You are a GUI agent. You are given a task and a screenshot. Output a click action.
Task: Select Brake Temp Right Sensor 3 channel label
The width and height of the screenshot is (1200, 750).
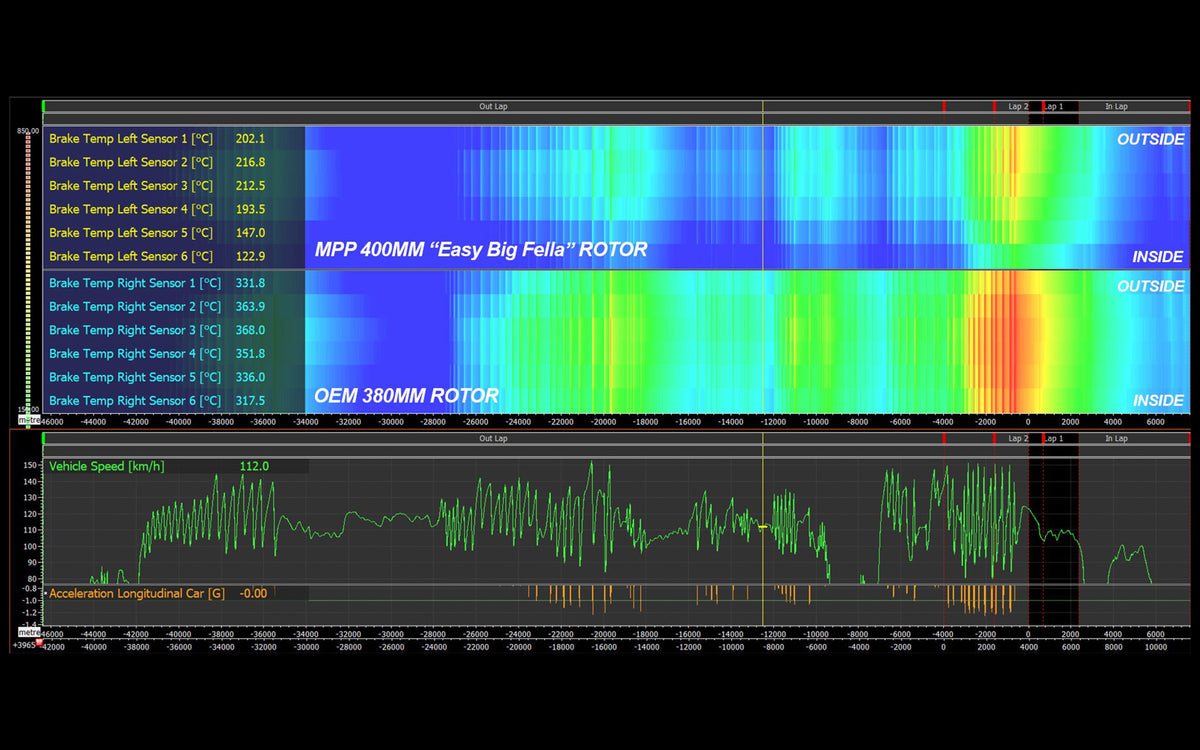[135, 330]
